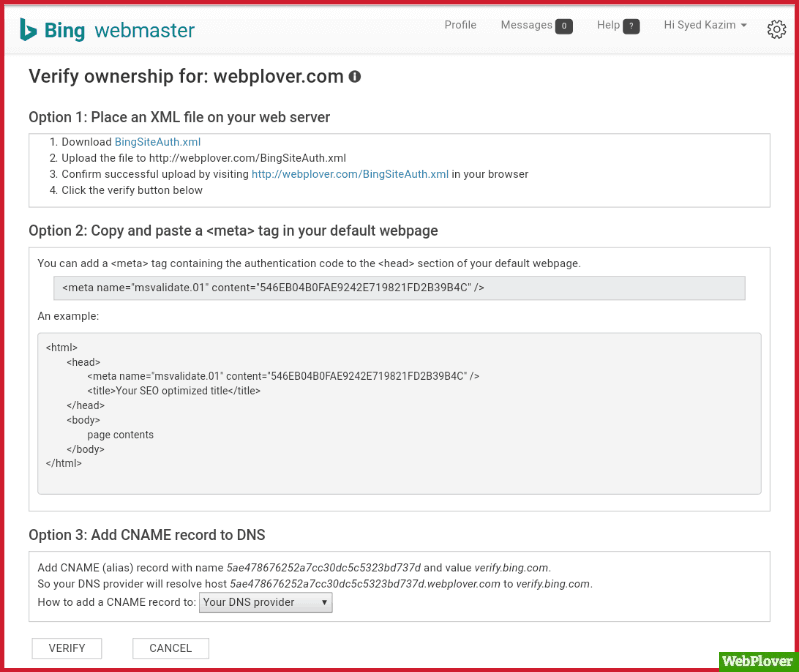Click the Verify ownership for: webplover.com heading
This screenshot has height=672, width=799.
coord(186,76)
